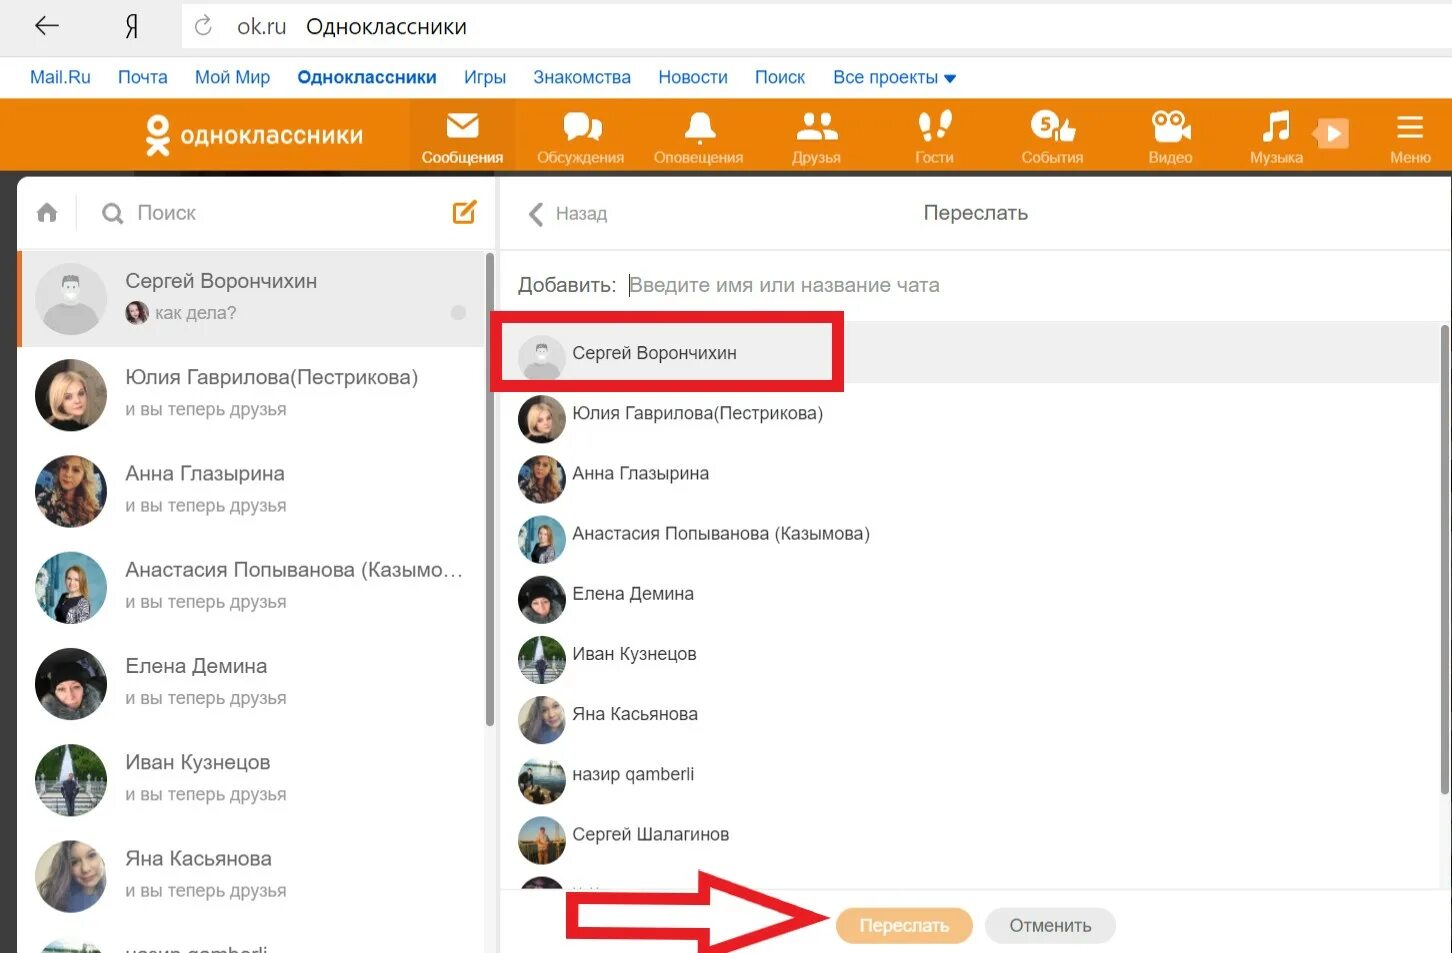Go to home icon in messages panel
The image size is (1452, 953).
47,213
